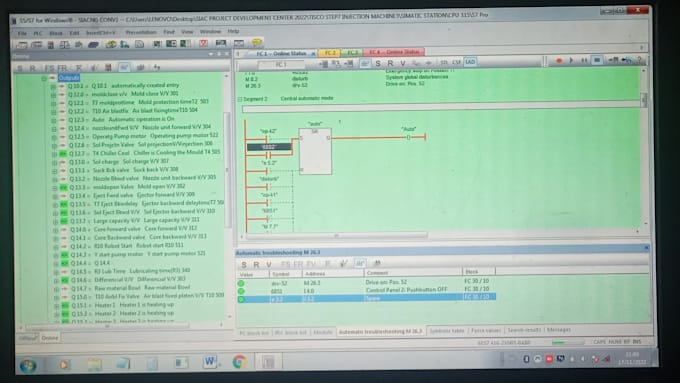This screenshot has width=680, height=383.
Task: Collapse the Outputs tree node
Action: tap(44, 79)
